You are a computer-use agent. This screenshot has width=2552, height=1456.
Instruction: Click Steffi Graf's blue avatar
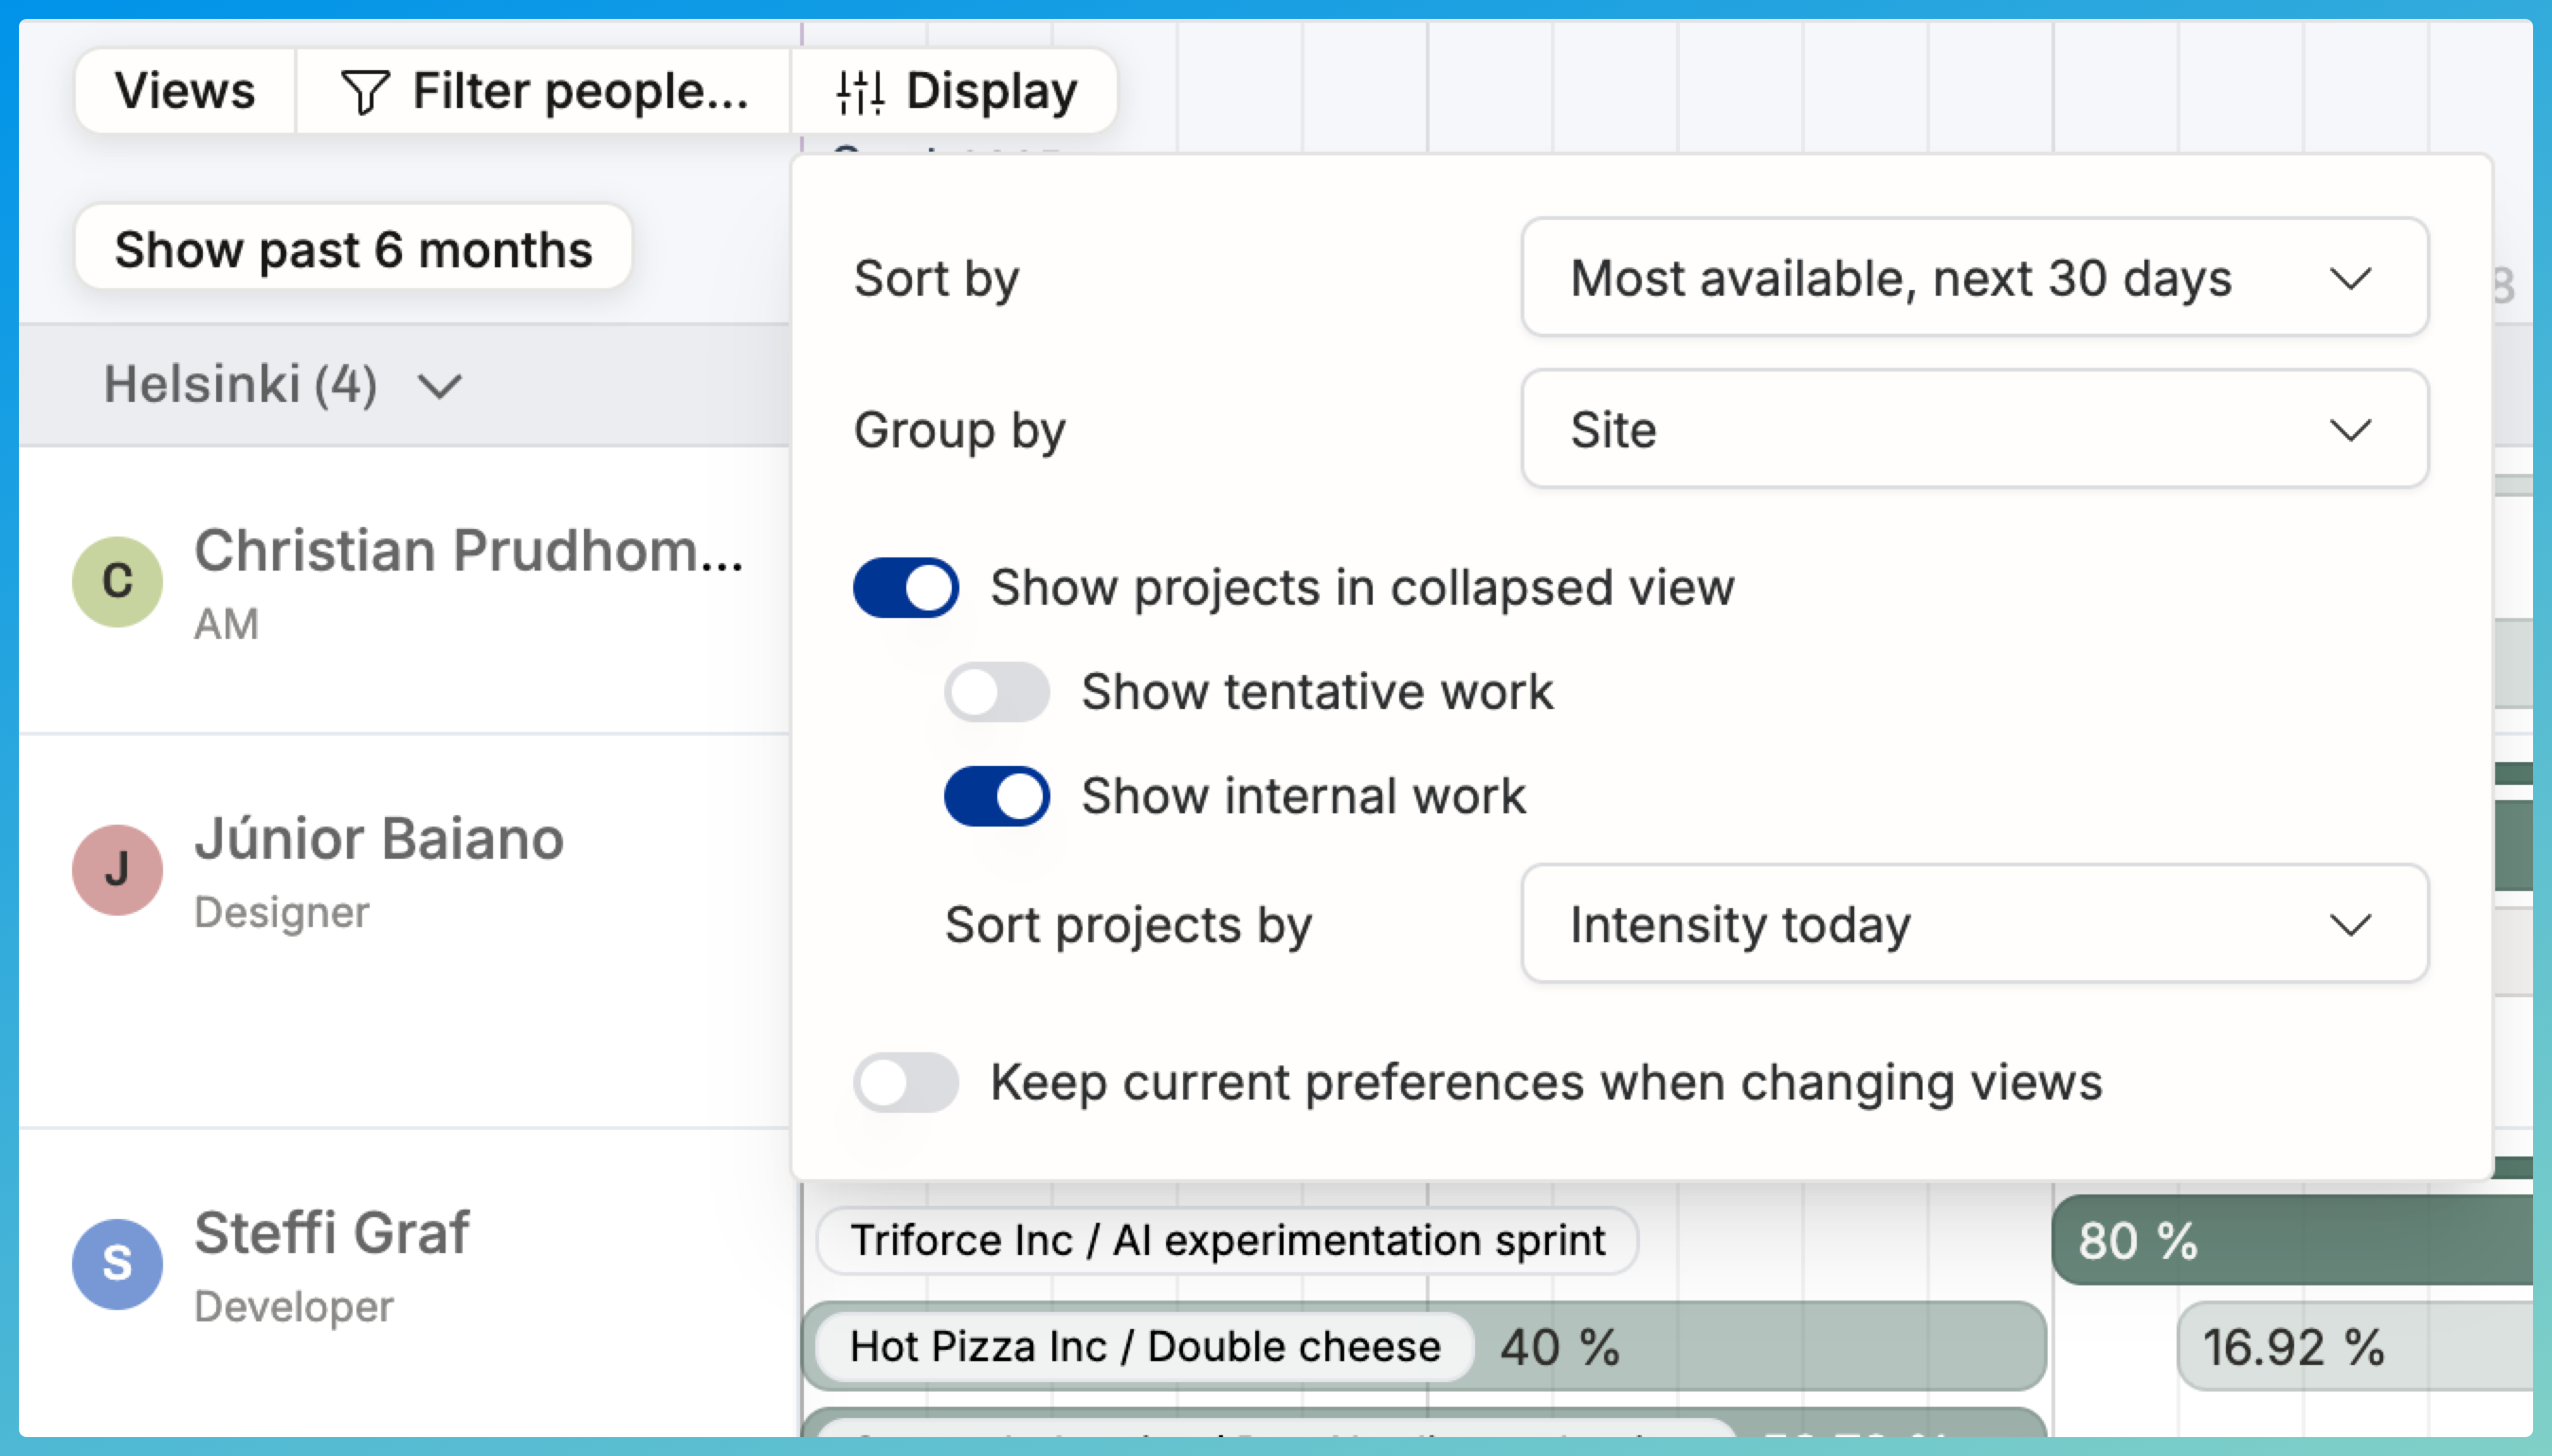(x=118, y=1263)
